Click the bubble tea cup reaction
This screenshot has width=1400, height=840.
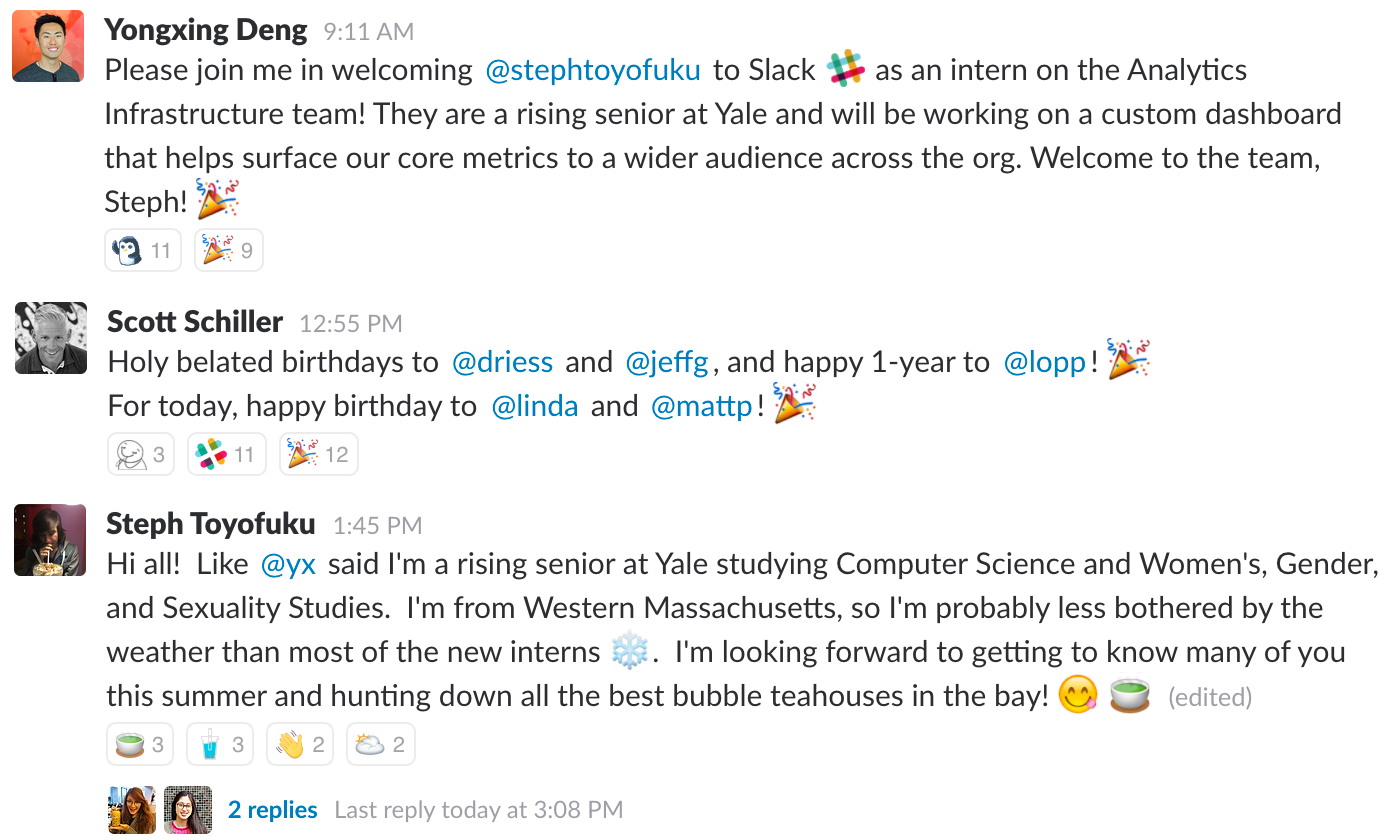pos(220,745)
